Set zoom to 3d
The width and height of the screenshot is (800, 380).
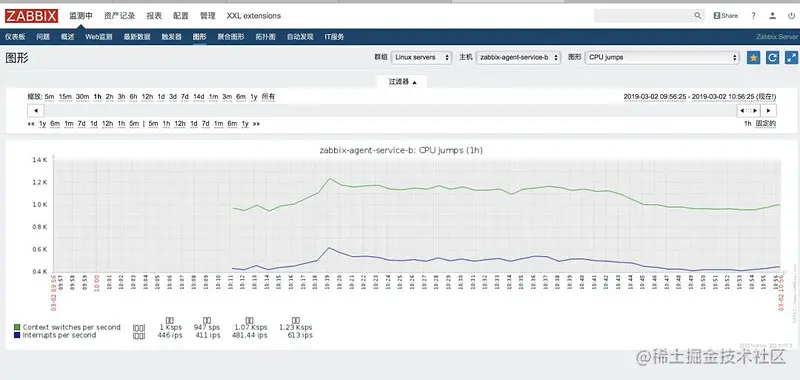click(x=173, y=96)
